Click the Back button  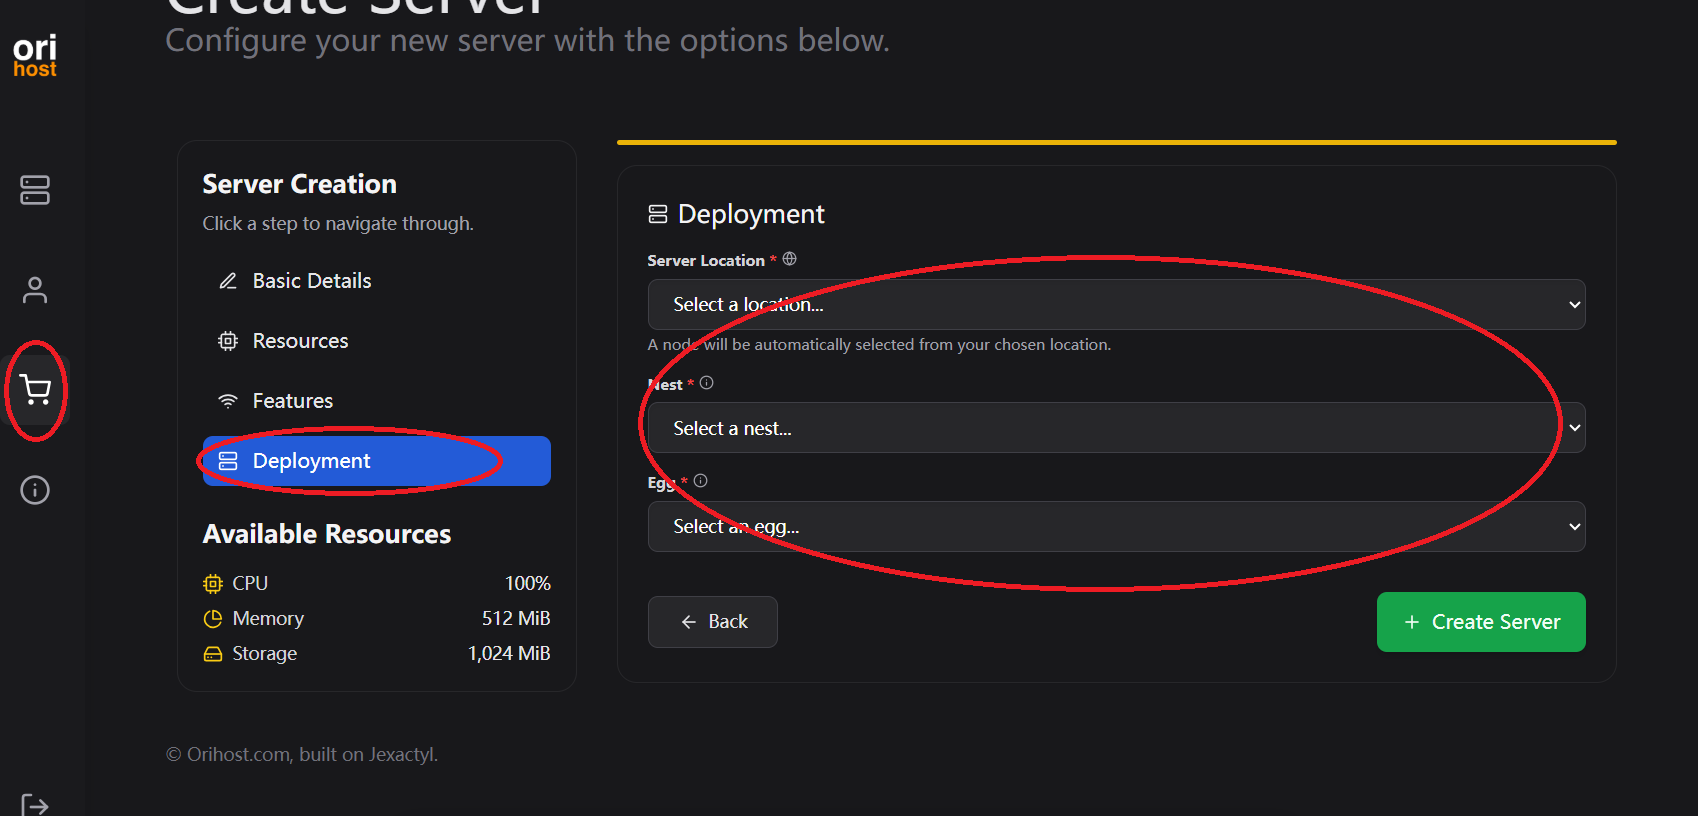[713, 622]
